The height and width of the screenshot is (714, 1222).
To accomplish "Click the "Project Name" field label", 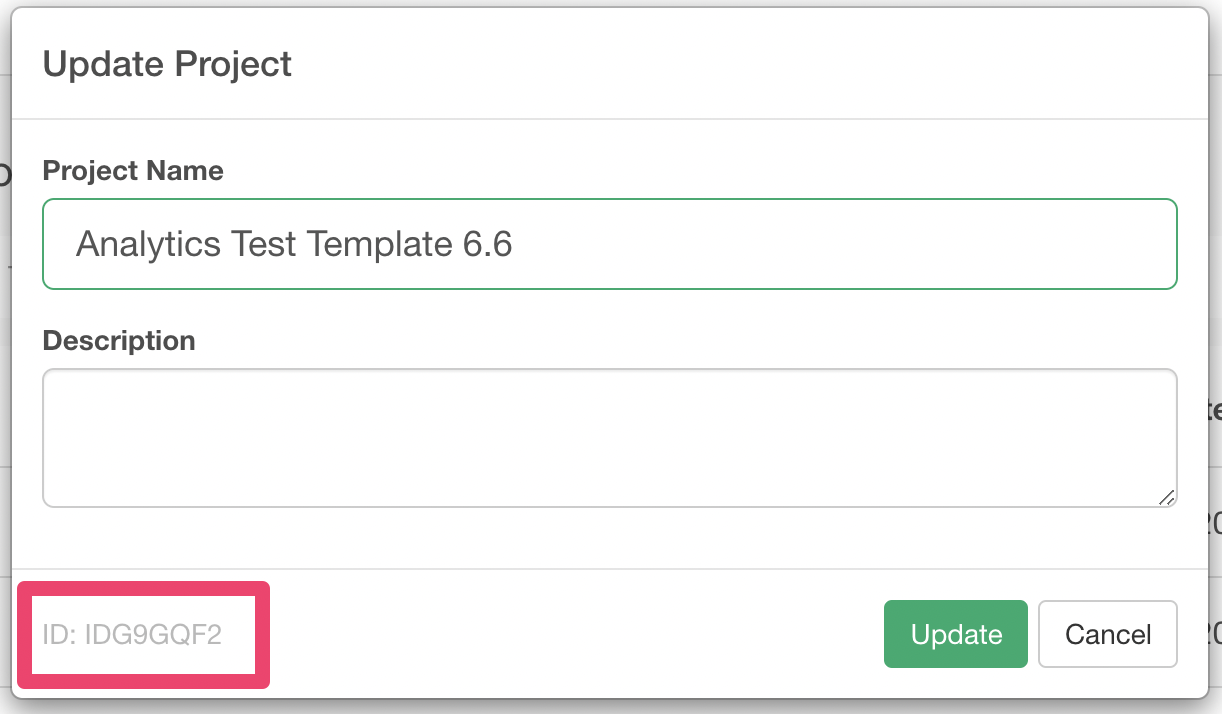I will [x=133, y=171].
